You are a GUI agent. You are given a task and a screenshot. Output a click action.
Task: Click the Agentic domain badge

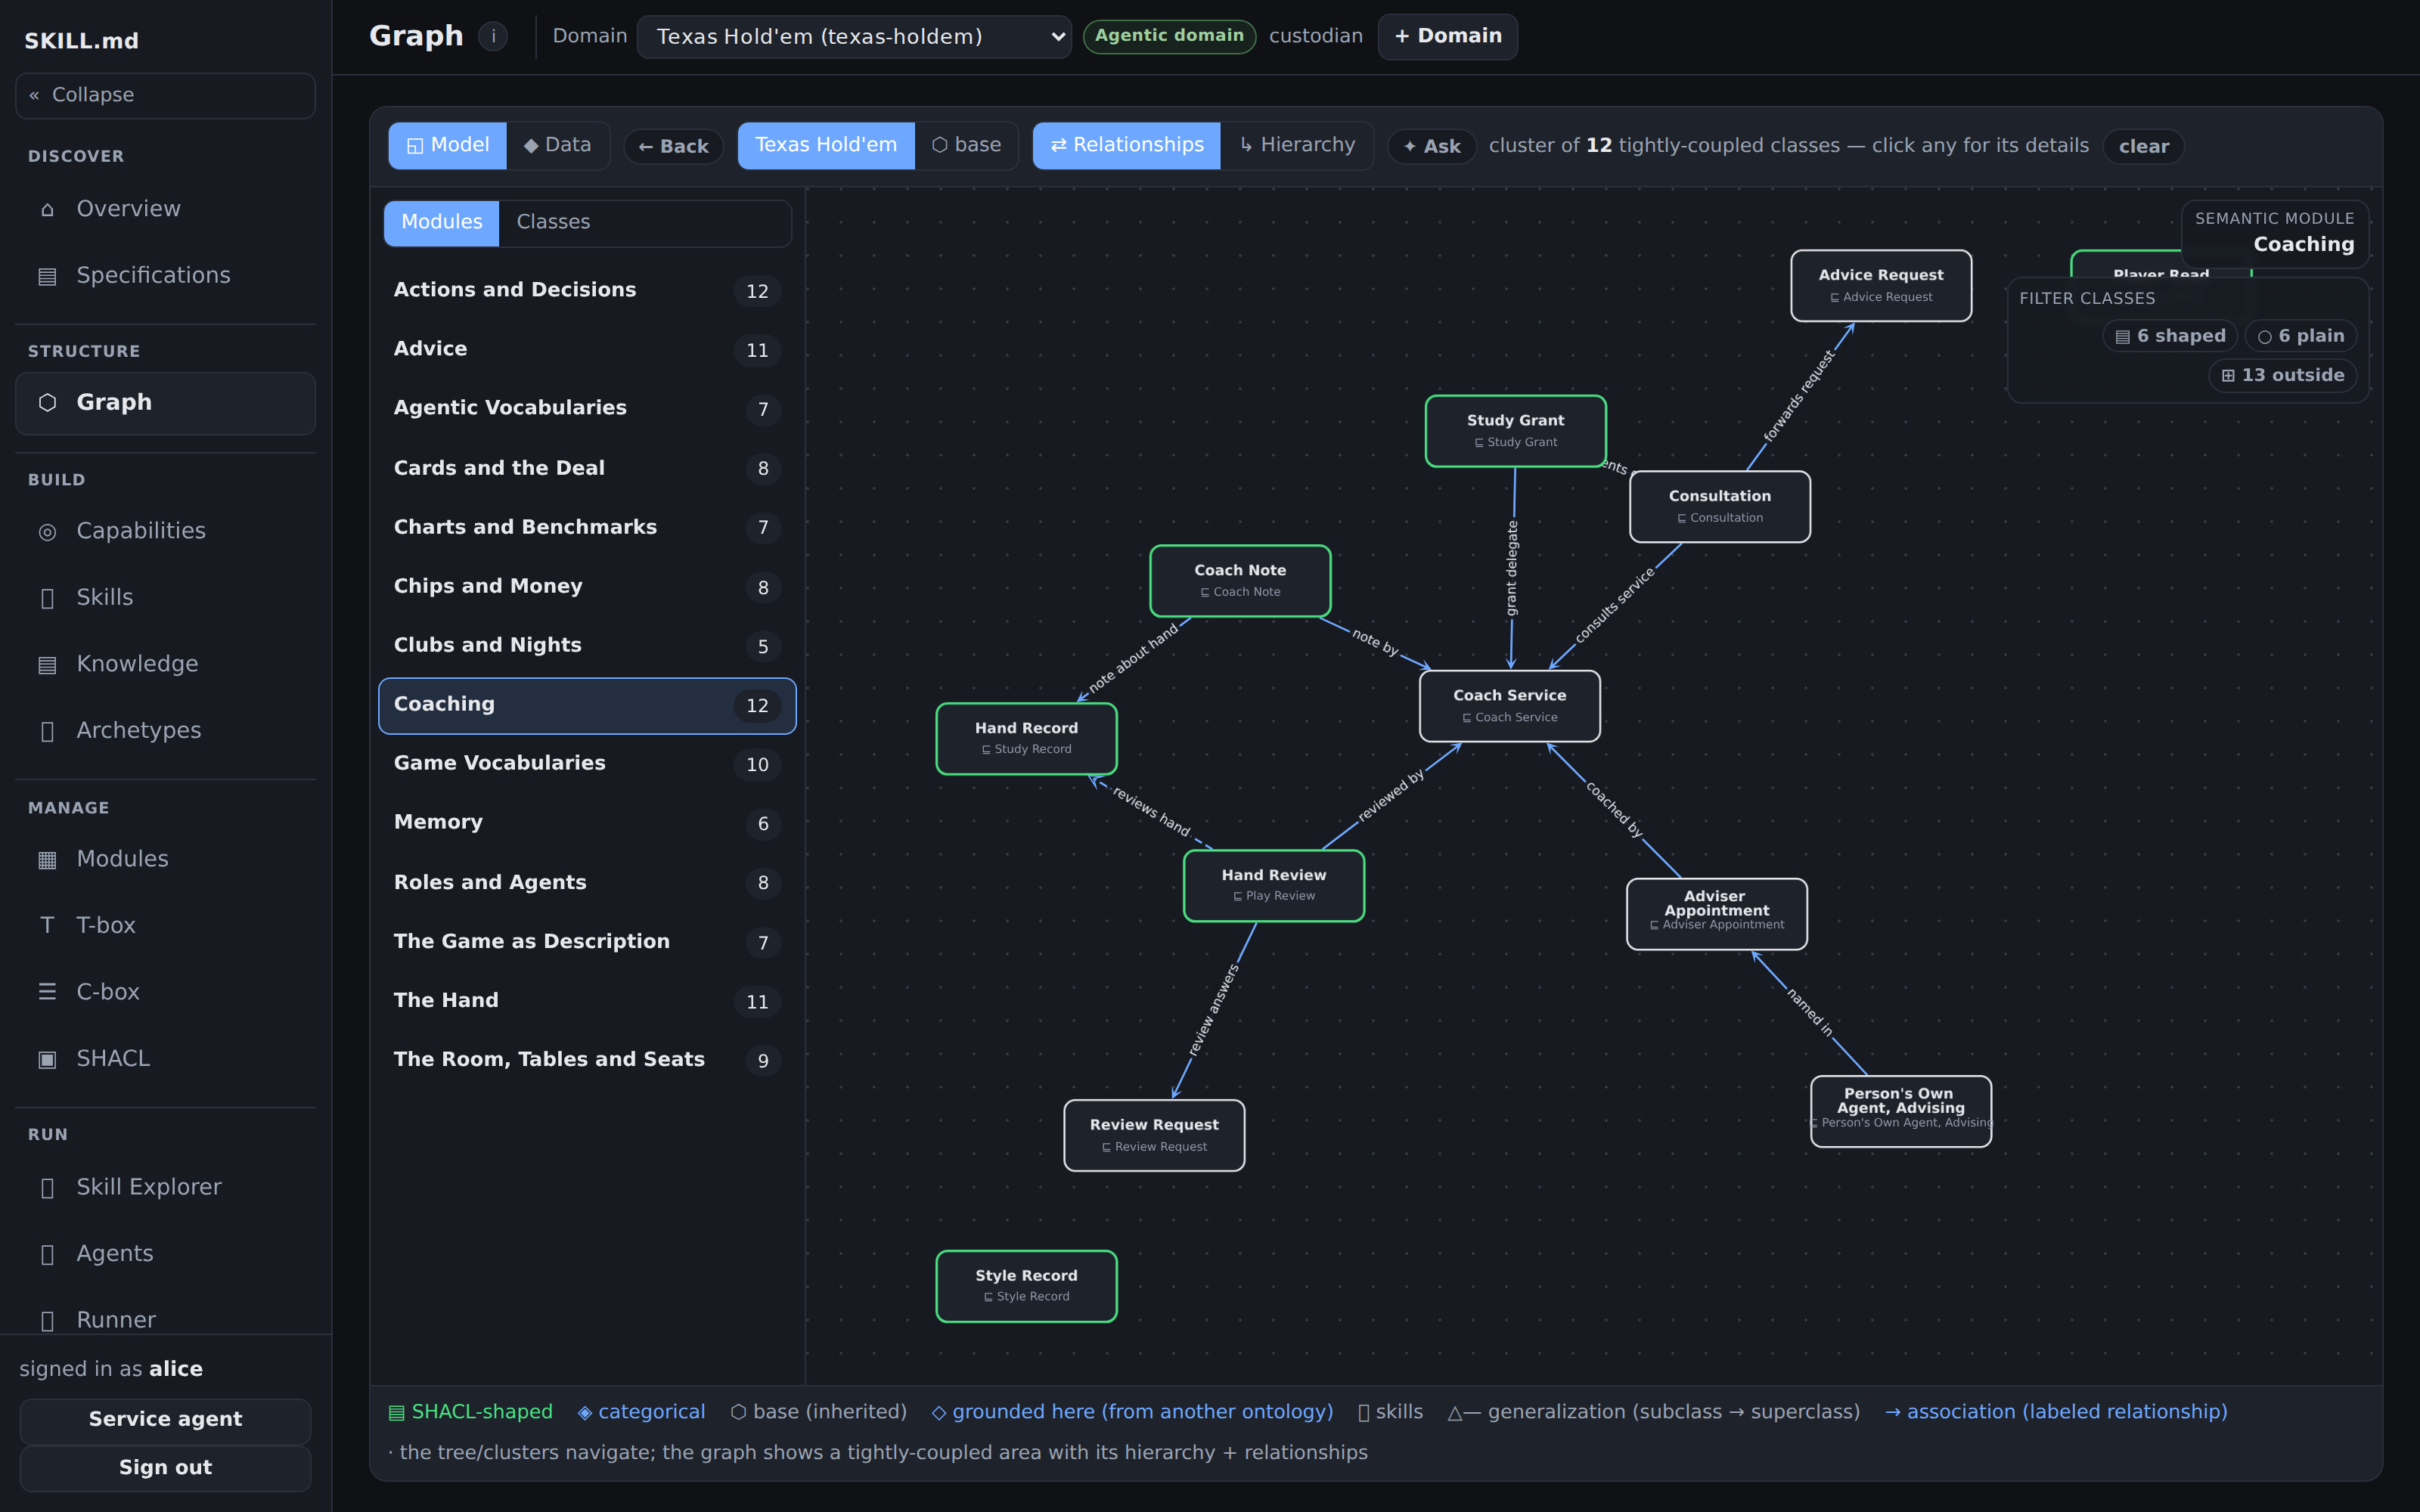point(1169,36)
